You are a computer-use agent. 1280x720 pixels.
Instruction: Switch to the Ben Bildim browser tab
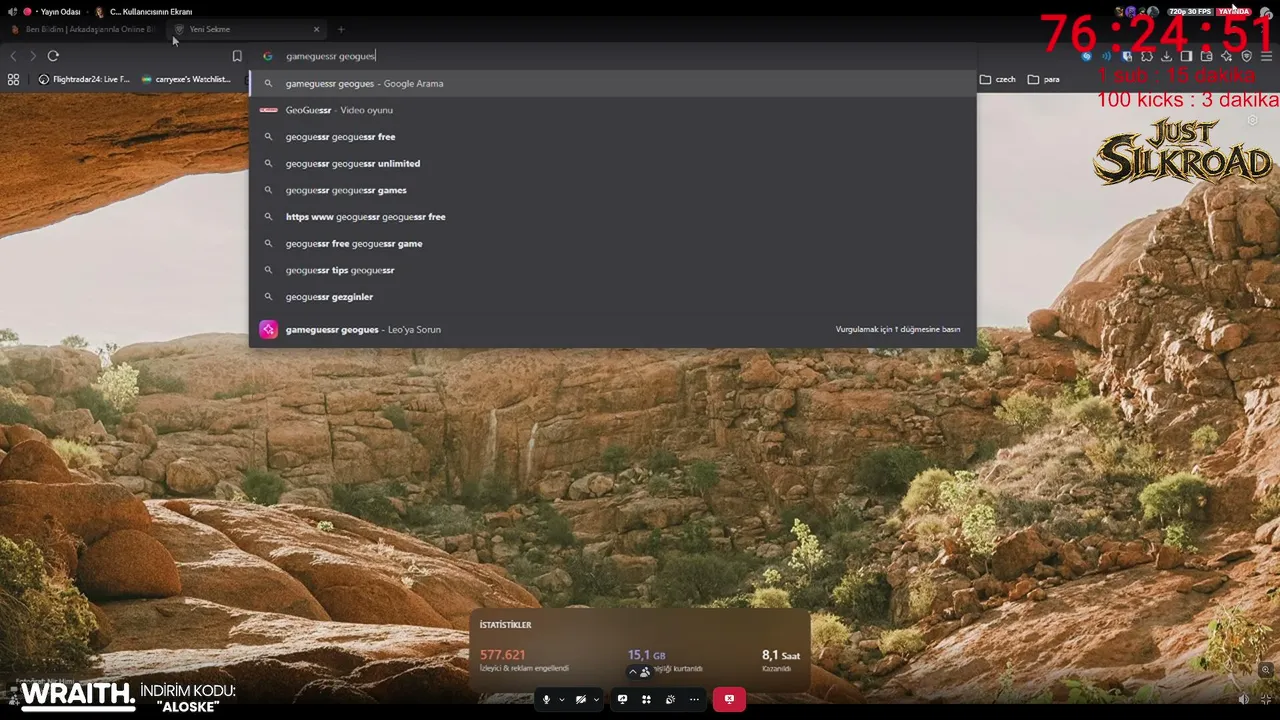point(83,29)
